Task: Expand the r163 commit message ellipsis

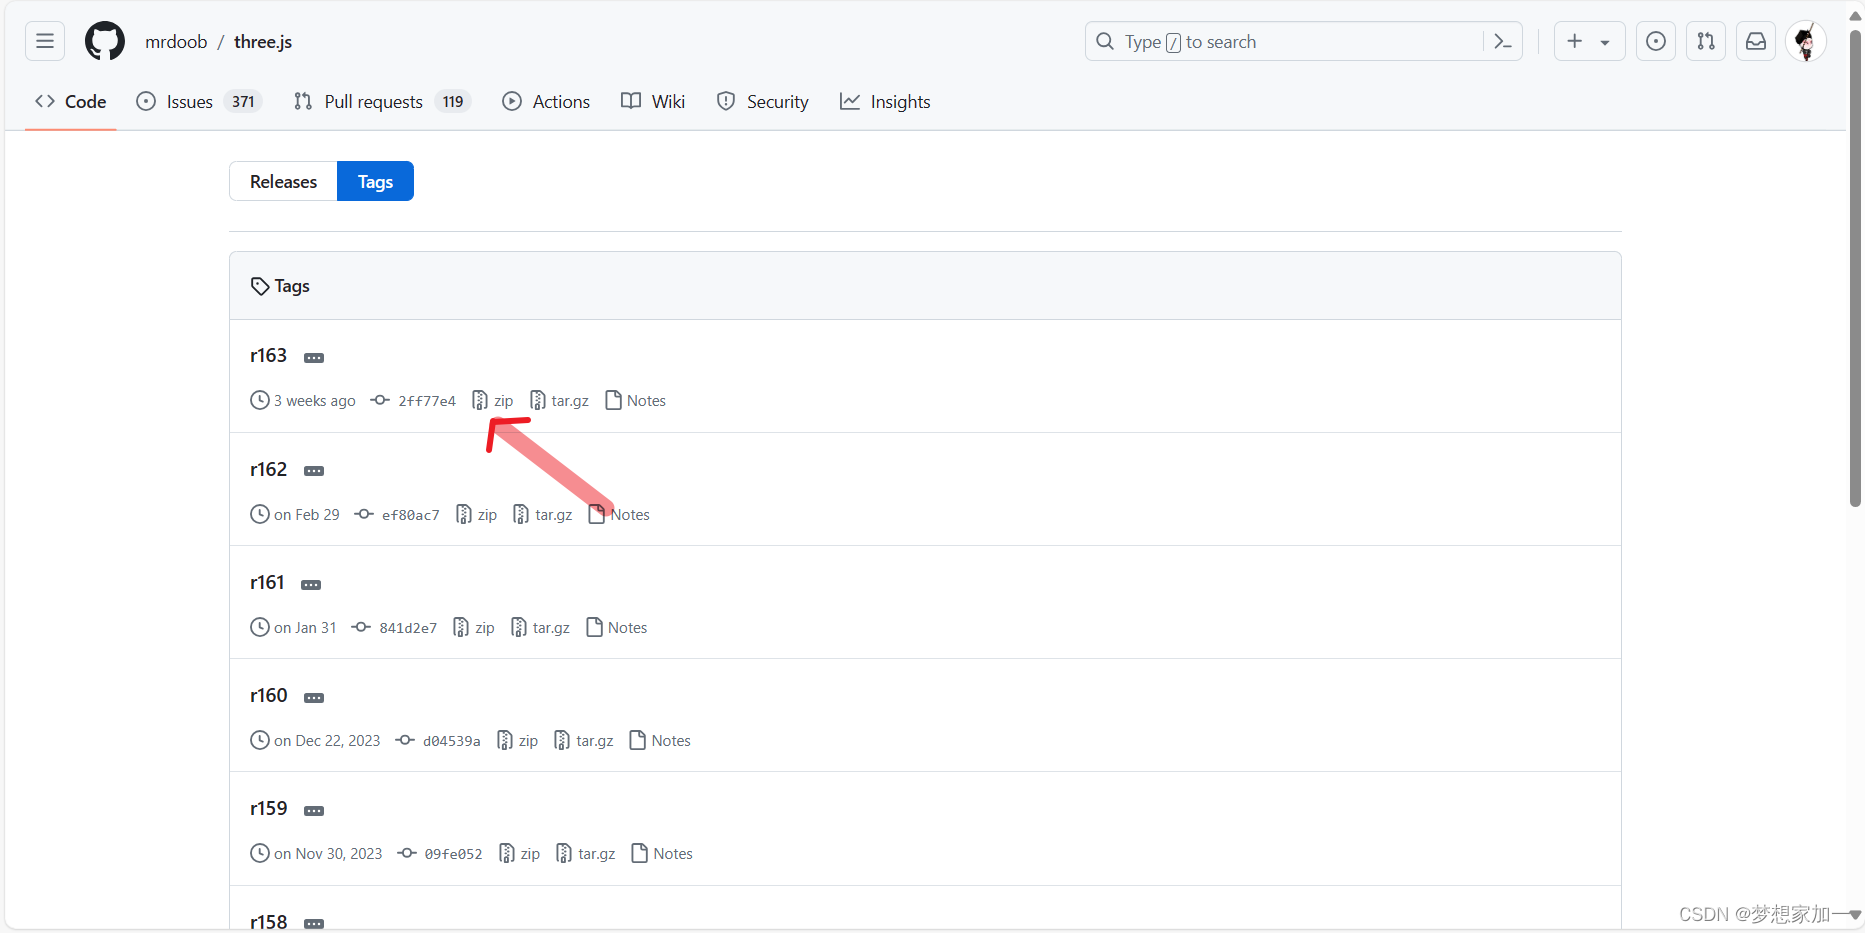Action: point(314,358)
